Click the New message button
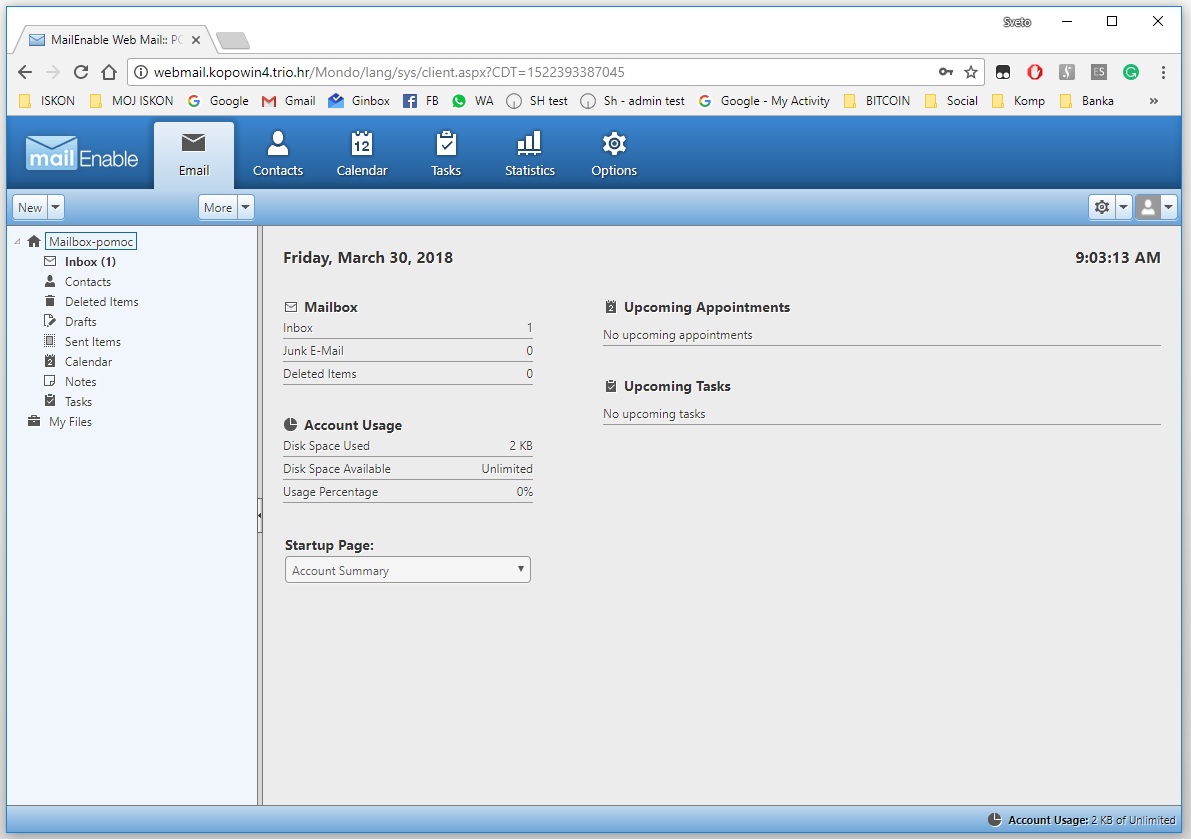The image size is (1191, 839). click(30, 207)
